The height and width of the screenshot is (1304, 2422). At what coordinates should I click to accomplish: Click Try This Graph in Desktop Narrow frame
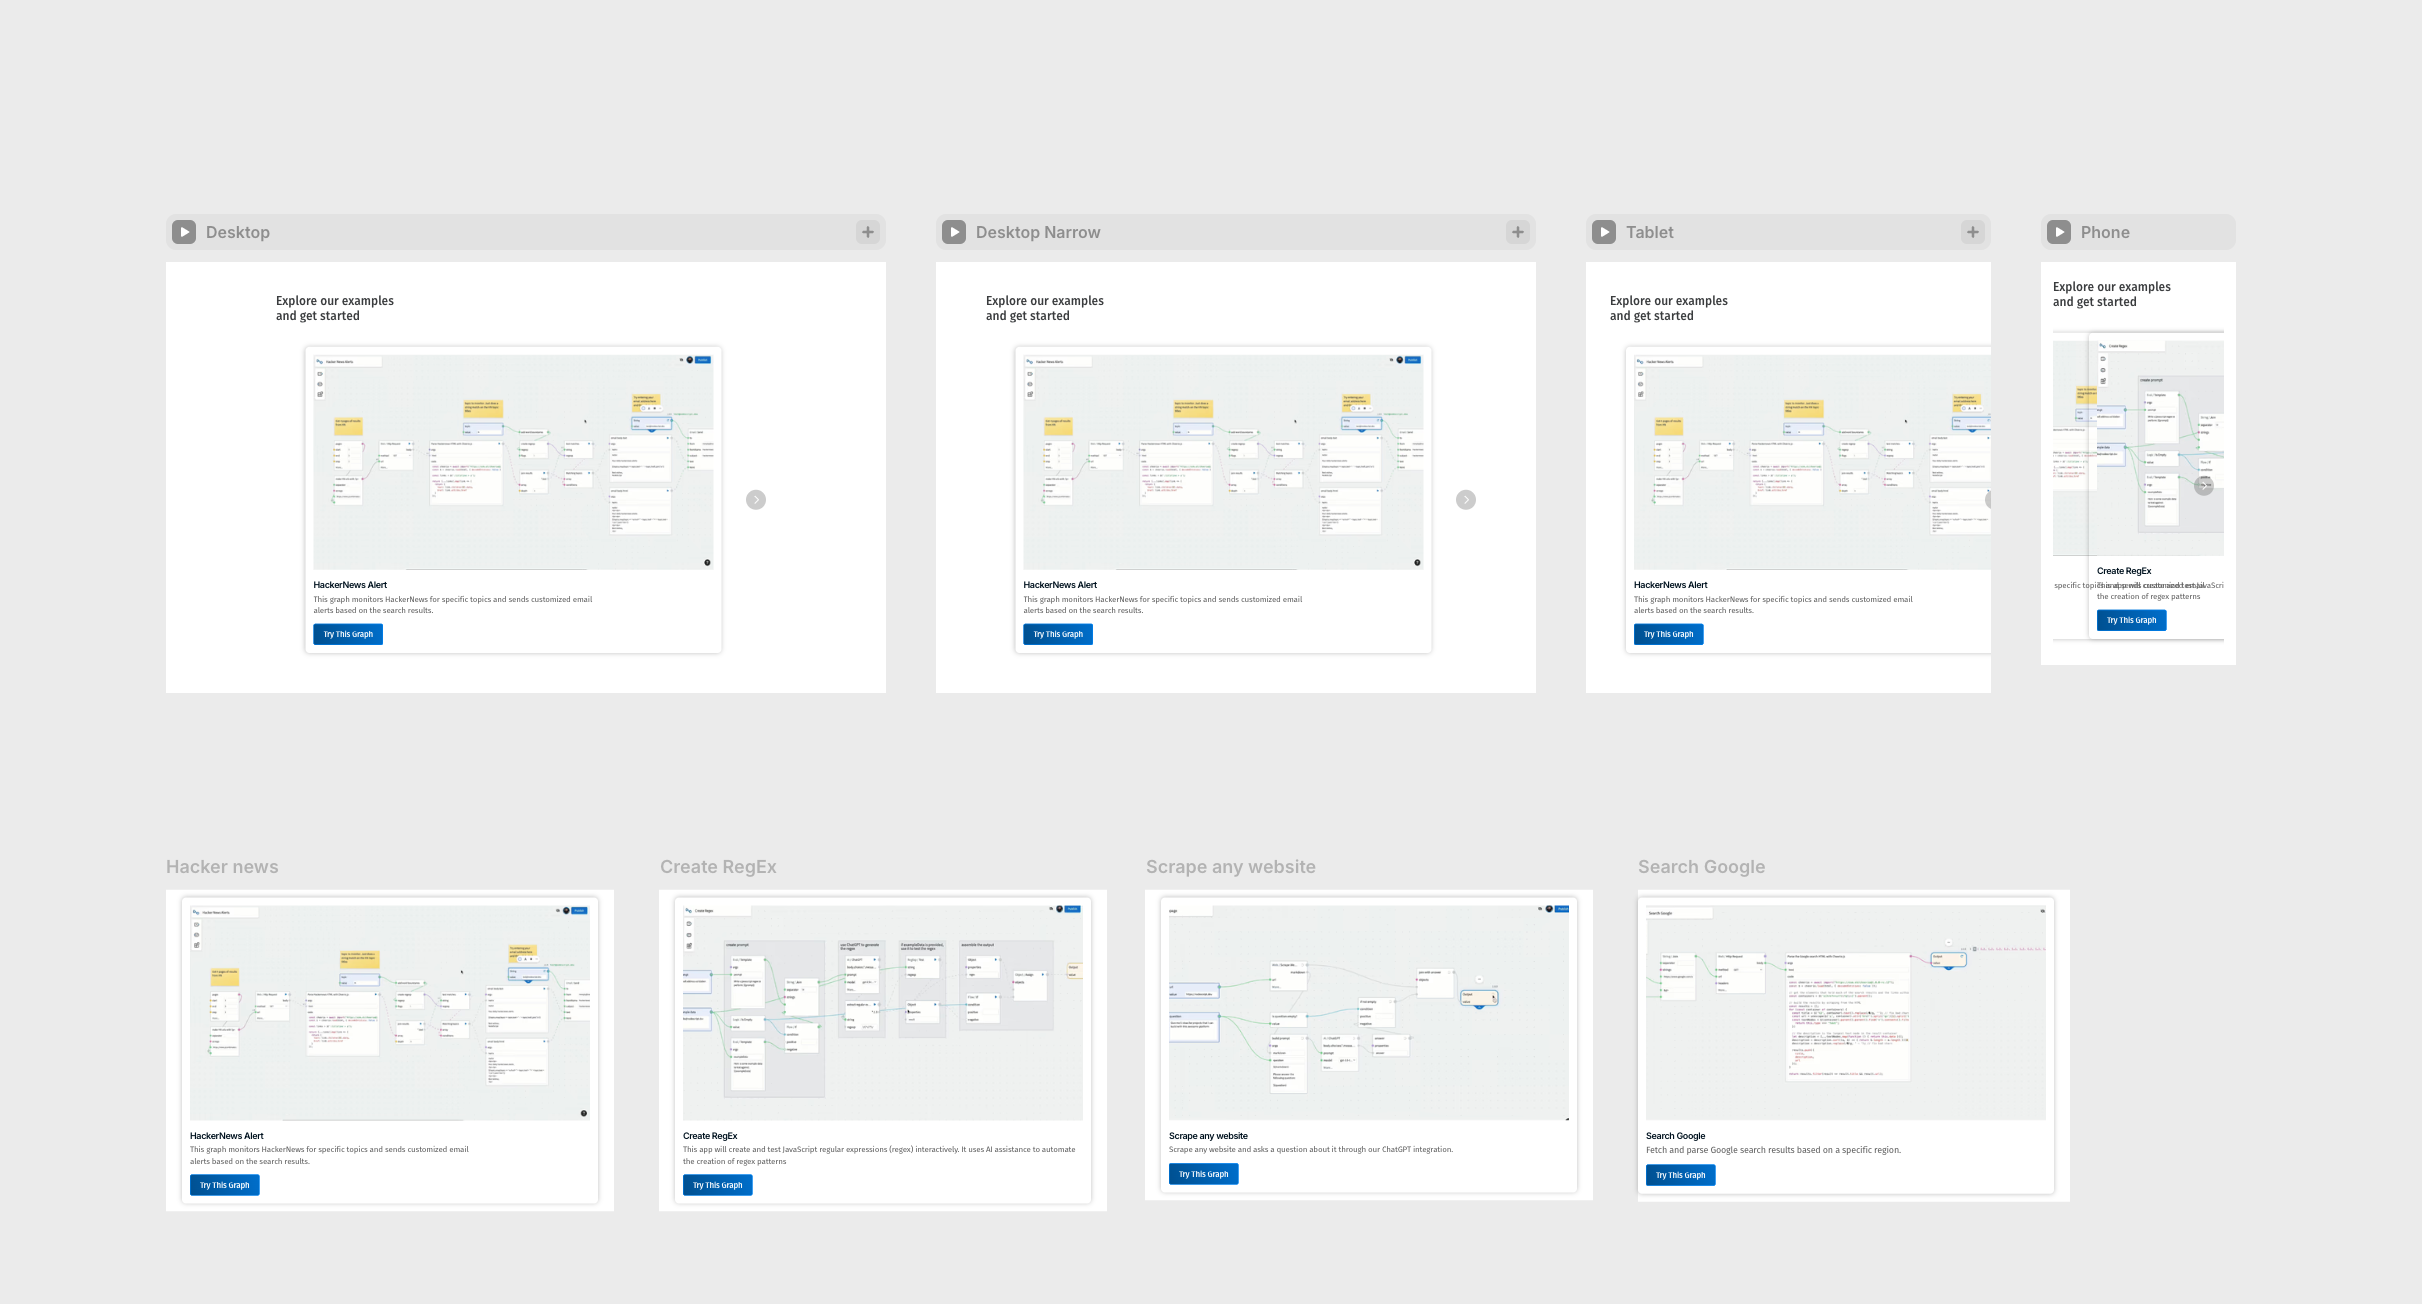tap(1058, 634)
